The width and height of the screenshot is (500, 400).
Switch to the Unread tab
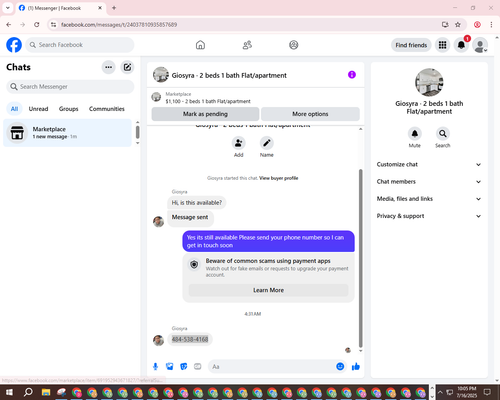[x=38, y=109]
